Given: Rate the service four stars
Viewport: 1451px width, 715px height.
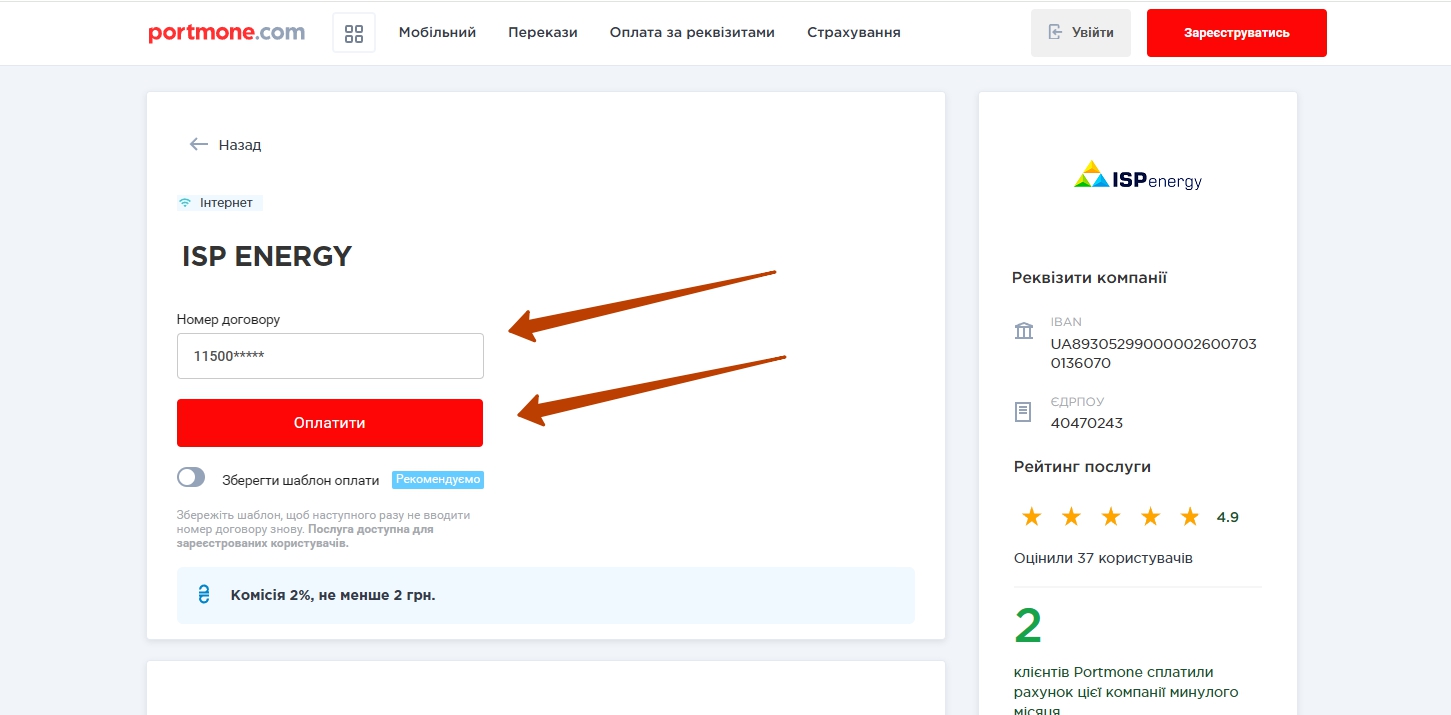Looking at the screenshot, I should pyautogui.click(x=1150, y=517).
